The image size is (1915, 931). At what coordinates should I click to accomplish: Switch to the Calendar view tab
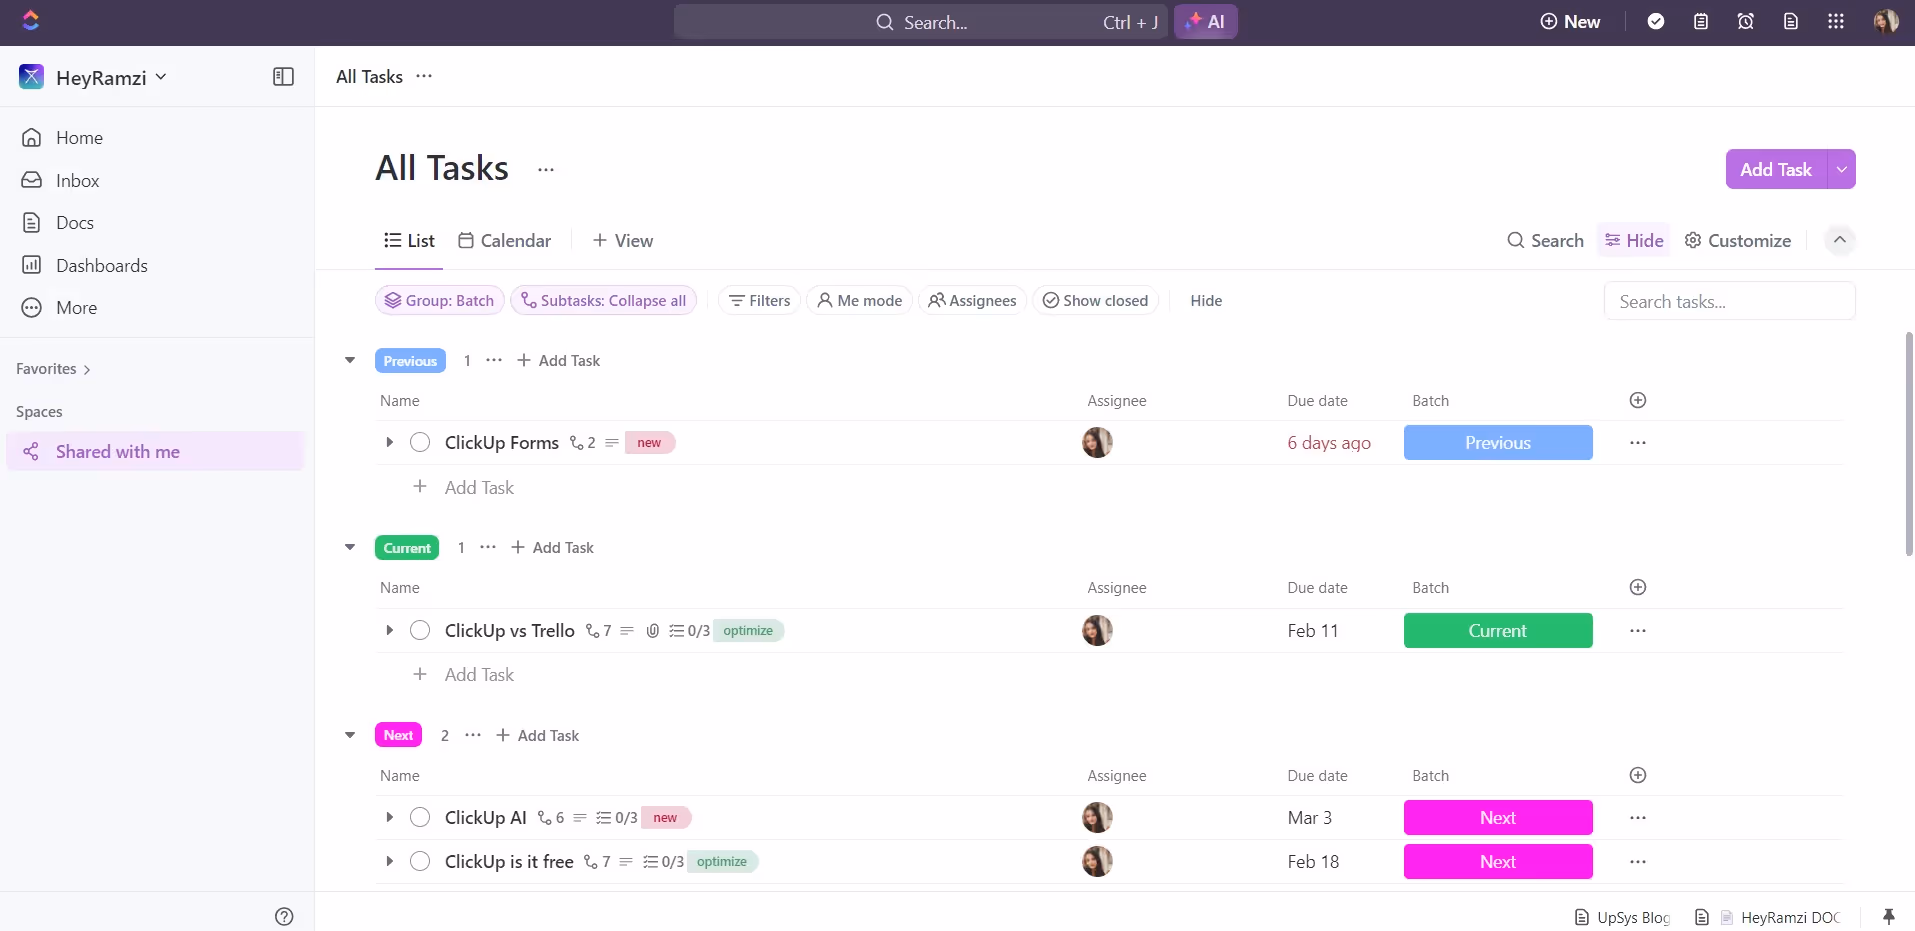tap(504, 241)
